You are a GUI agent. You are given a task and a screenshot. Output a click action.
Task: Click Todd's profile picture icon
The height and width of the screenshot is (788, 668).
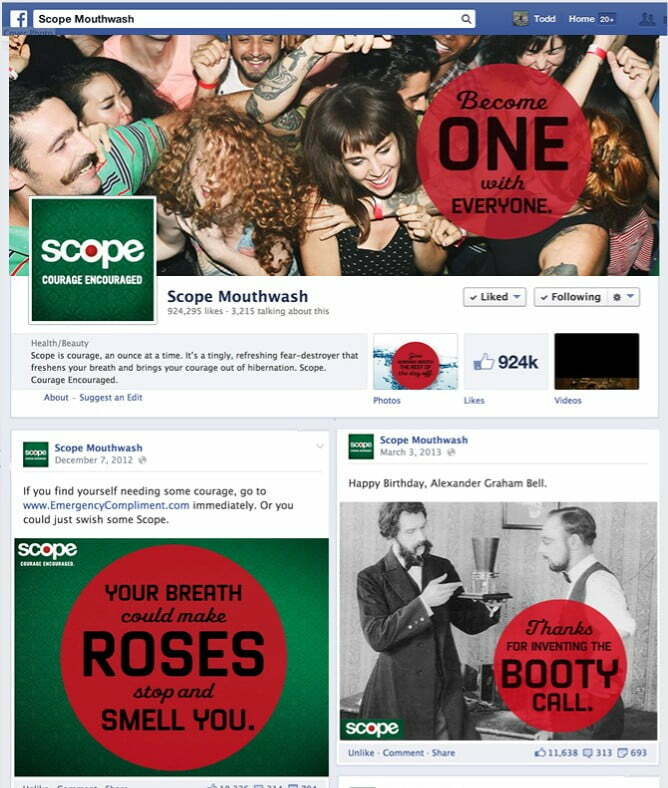(x=520, y=19)
